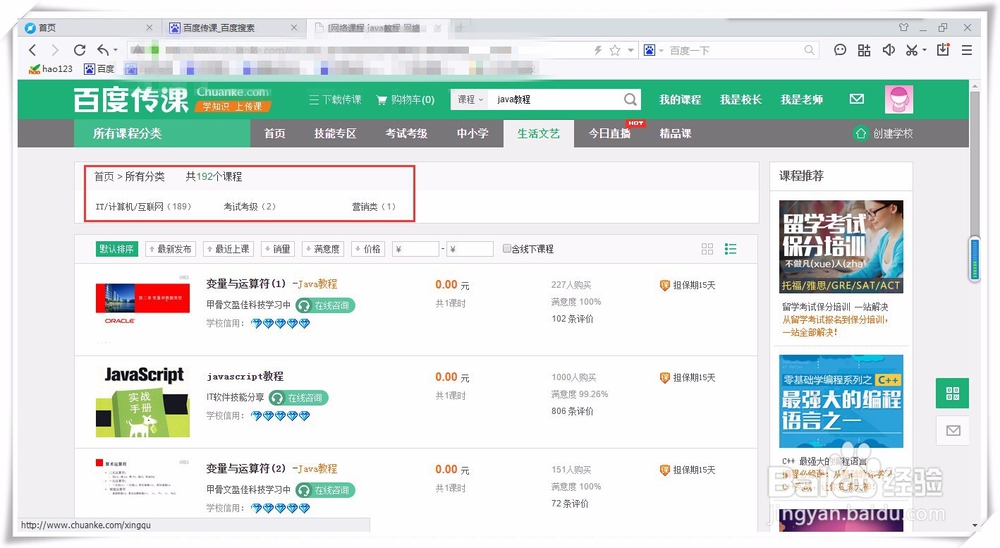Open hao123 bookmark

(x=51, y=69)
